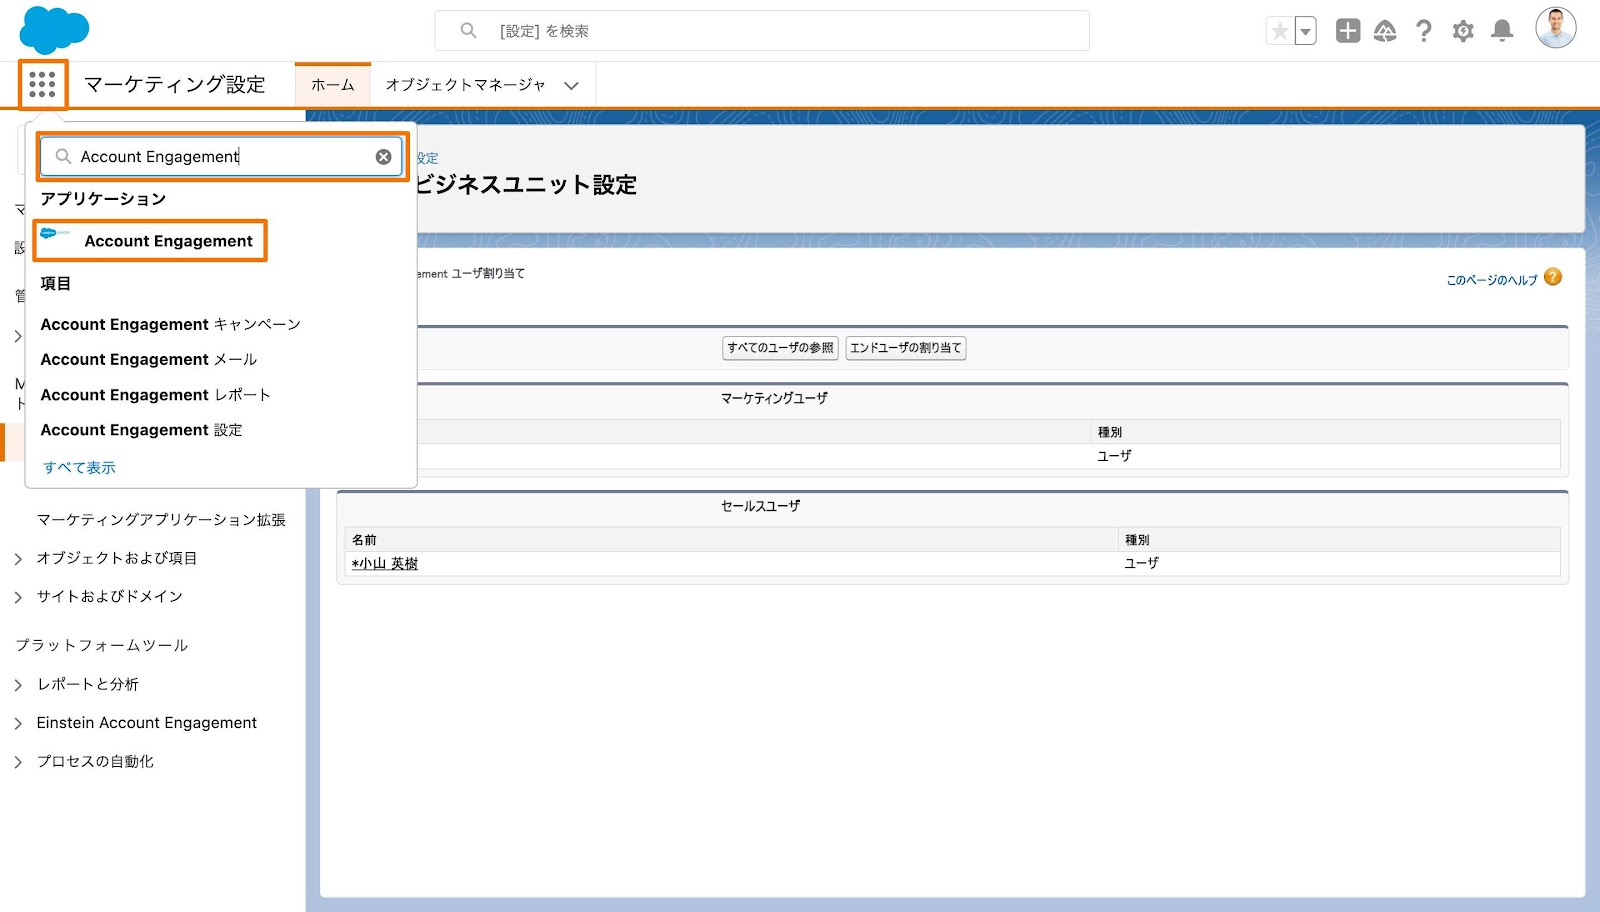Select Account Engagement レポート item
This screenshot has width=1600, height=912.
click(156, 395)
